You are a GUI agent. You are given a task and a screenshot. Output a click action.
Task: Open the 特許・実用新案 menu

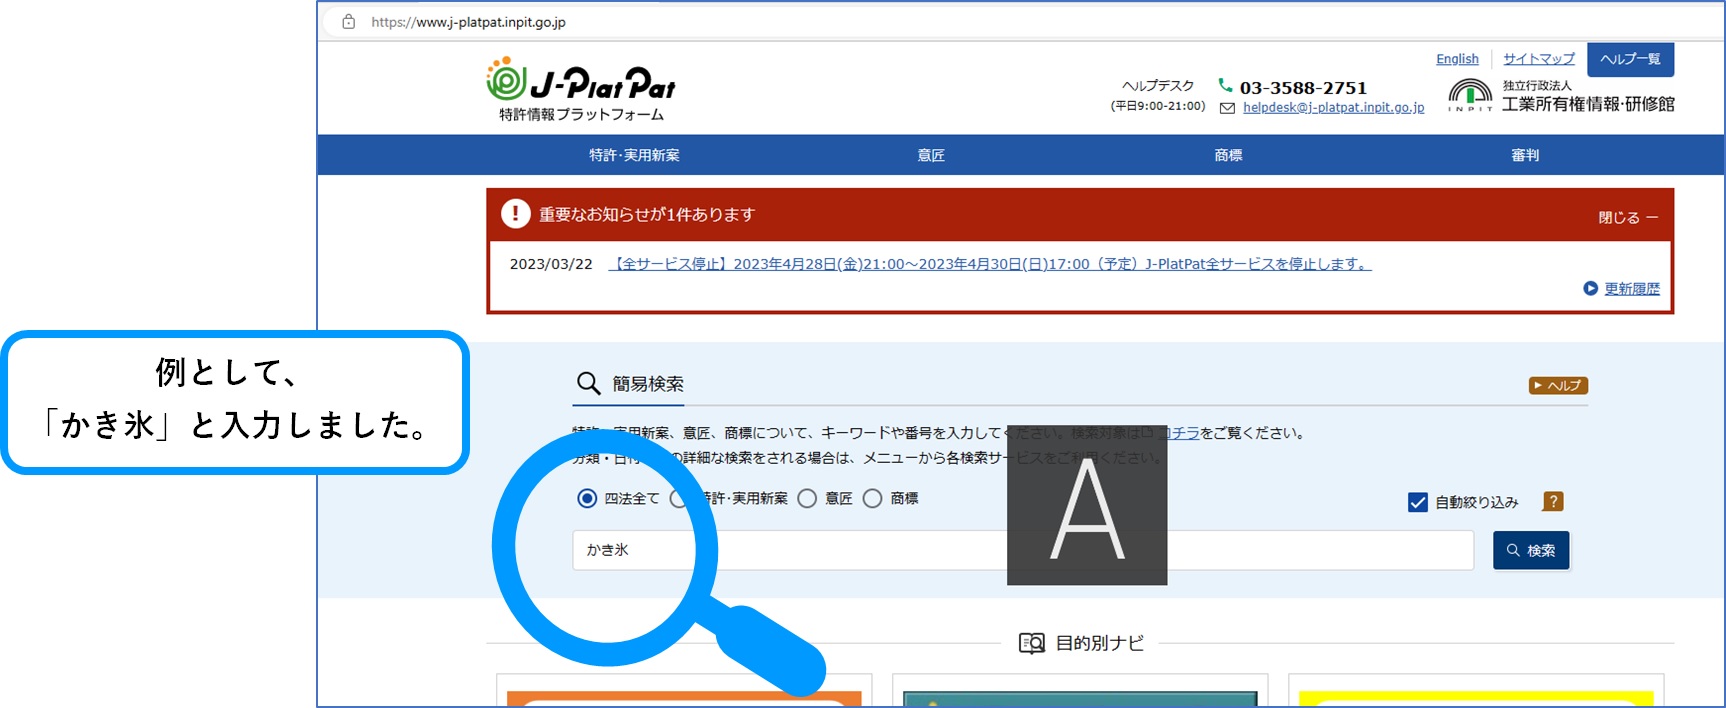tap(634, 155)
